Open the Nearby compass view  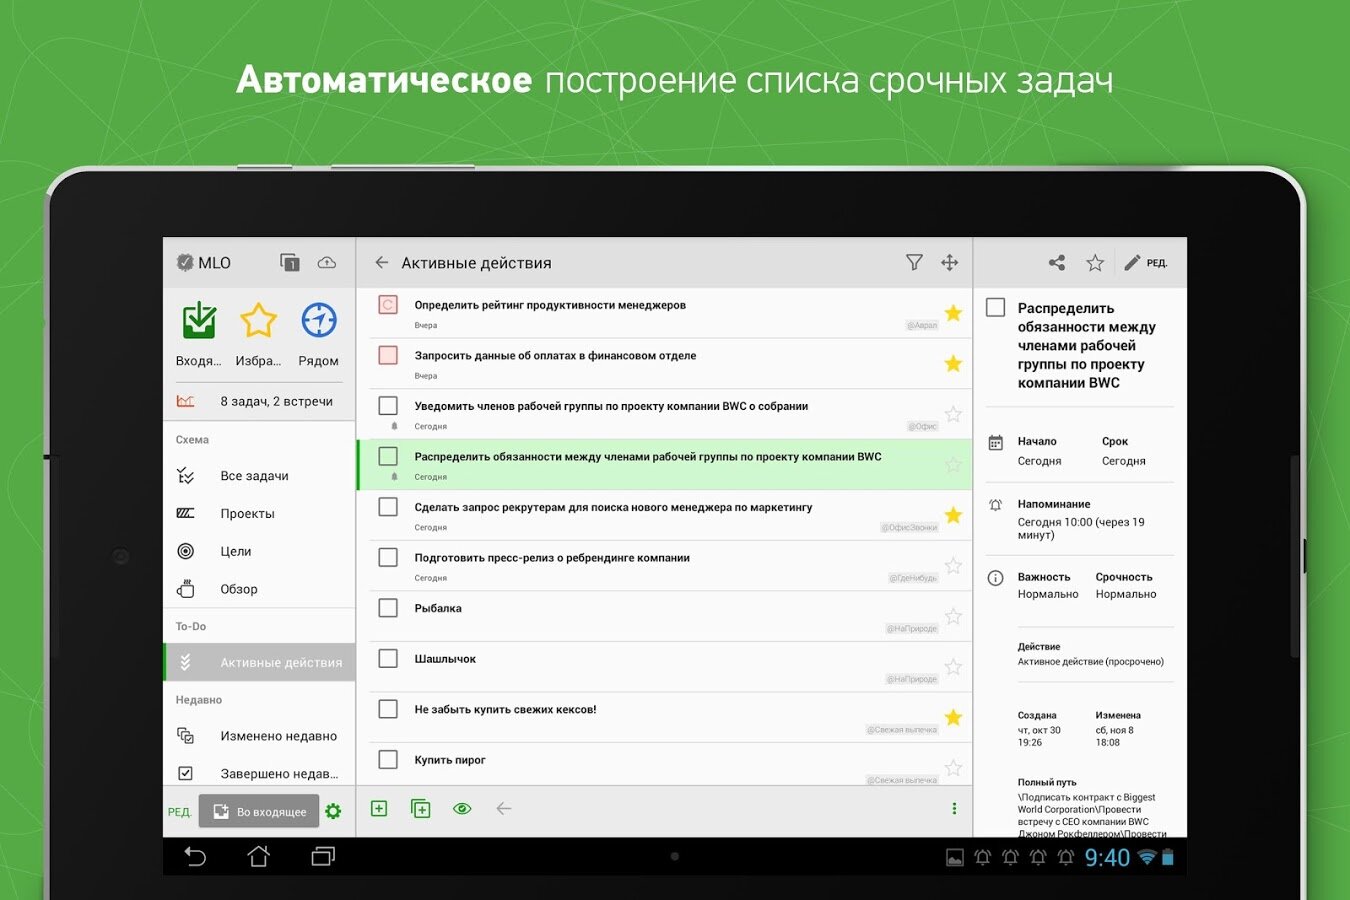(x=319, y=320)
